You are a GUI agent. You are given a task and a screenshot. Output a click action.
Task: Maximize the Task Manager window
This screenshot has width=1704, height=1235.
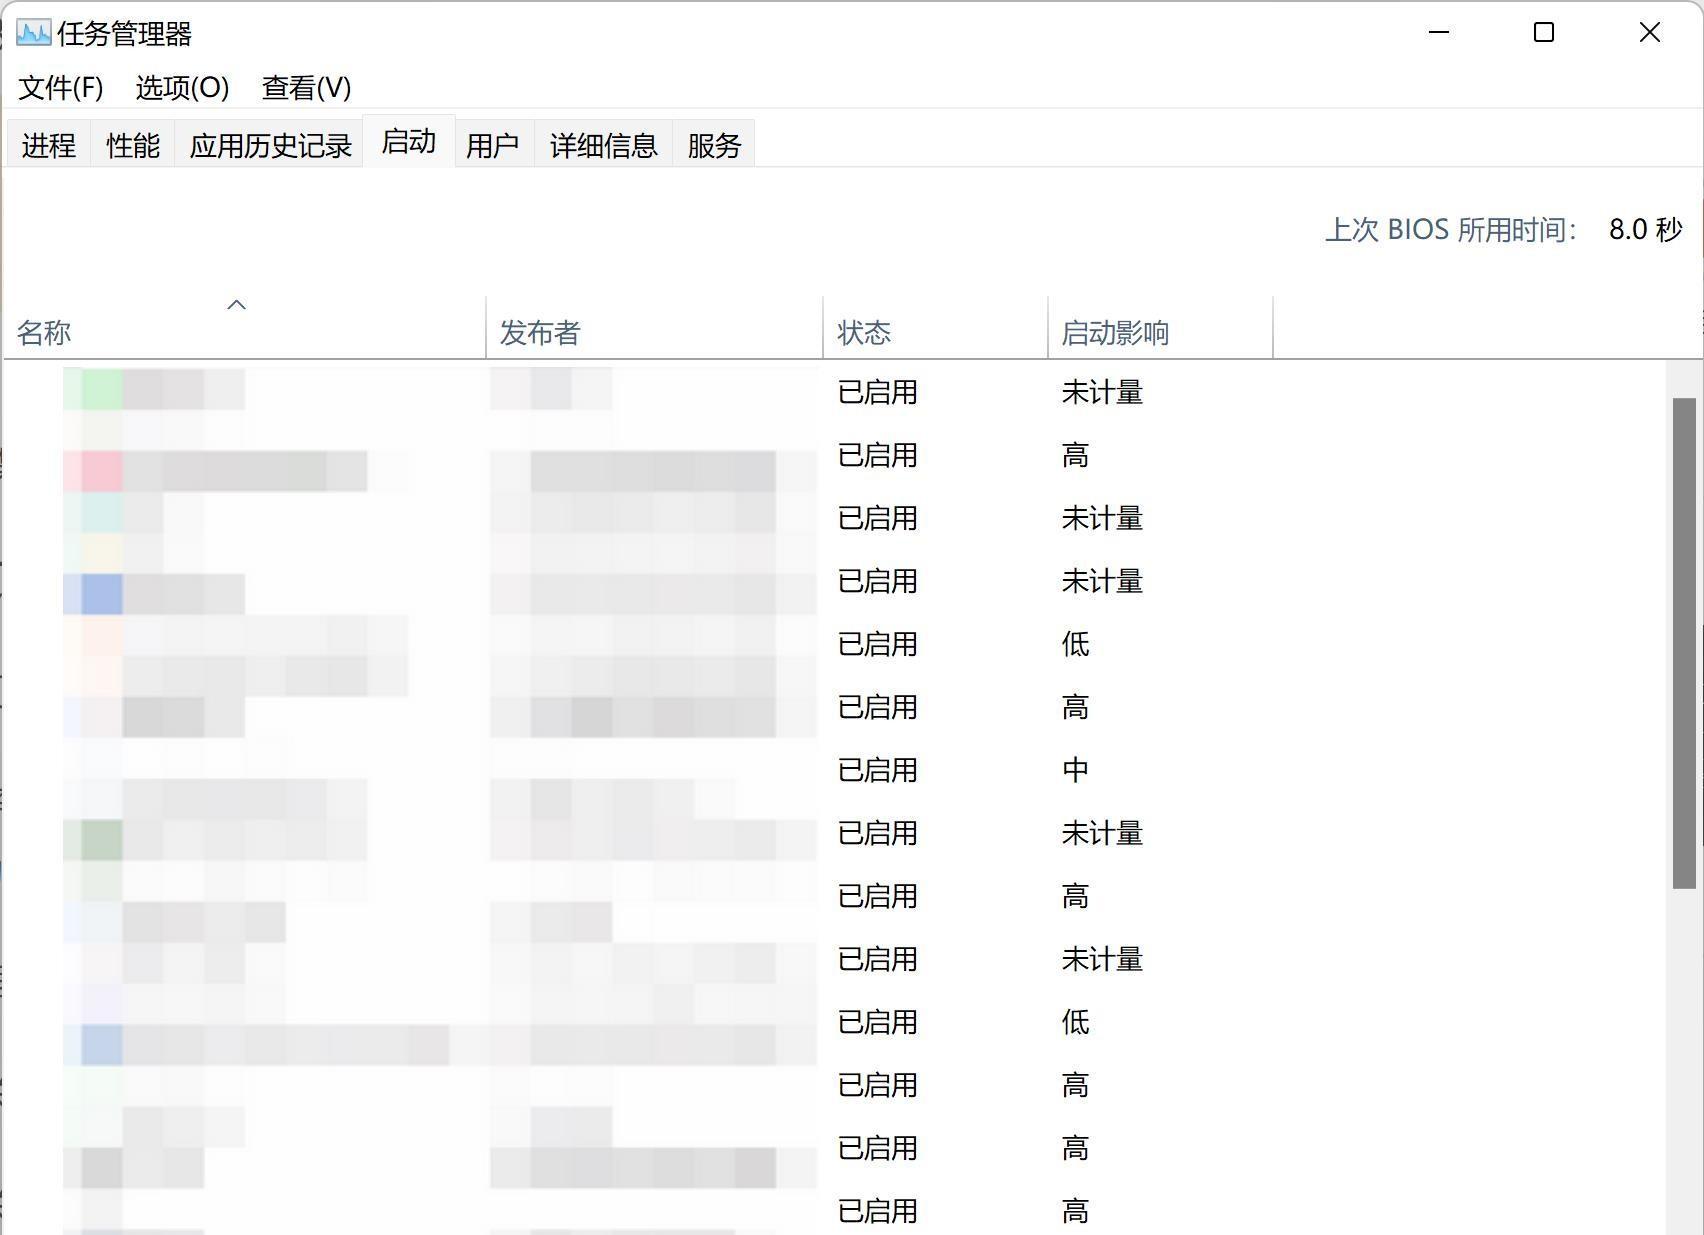[x=1544, y=33]
